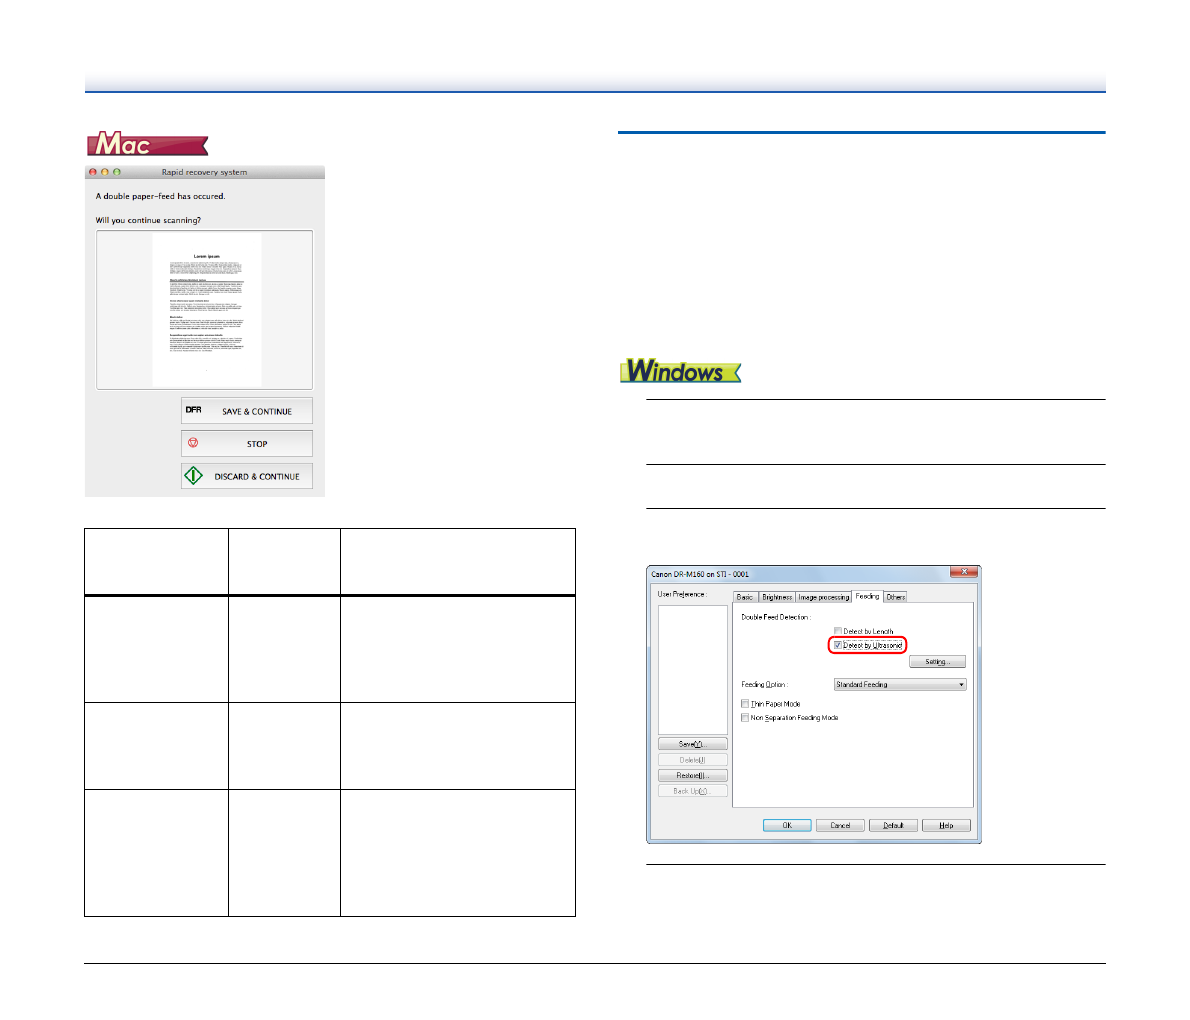Click the DFR icon on Save & Continue

pos(194,410)
